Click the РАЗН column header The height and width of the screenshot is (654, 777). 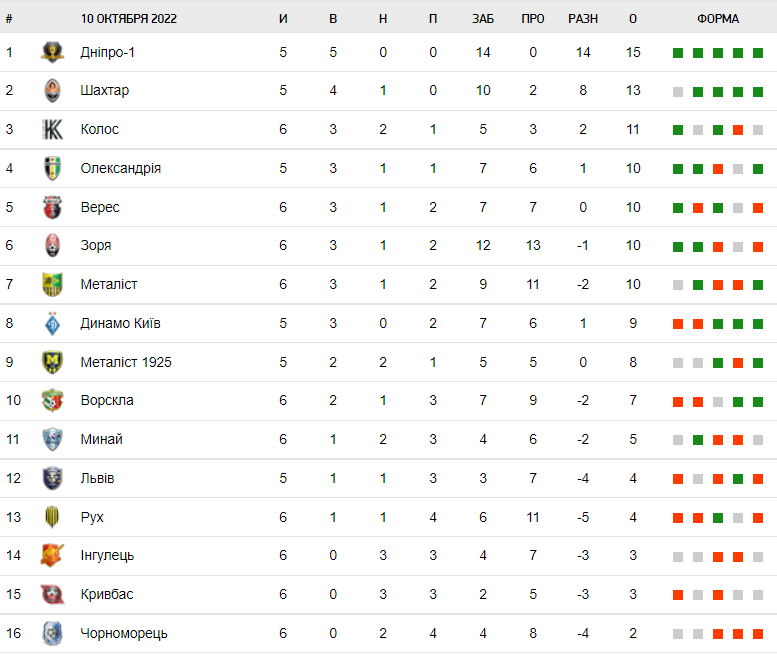(583, 19)
